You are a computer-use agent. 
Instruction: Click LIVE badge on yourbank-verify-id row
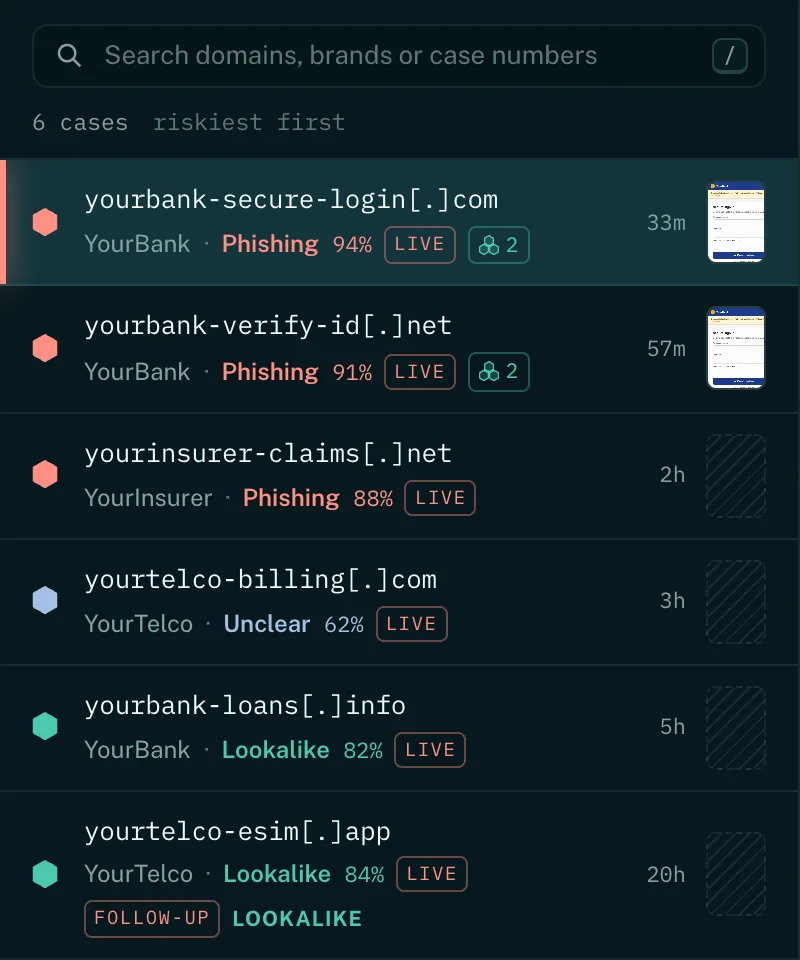point(420,372)
